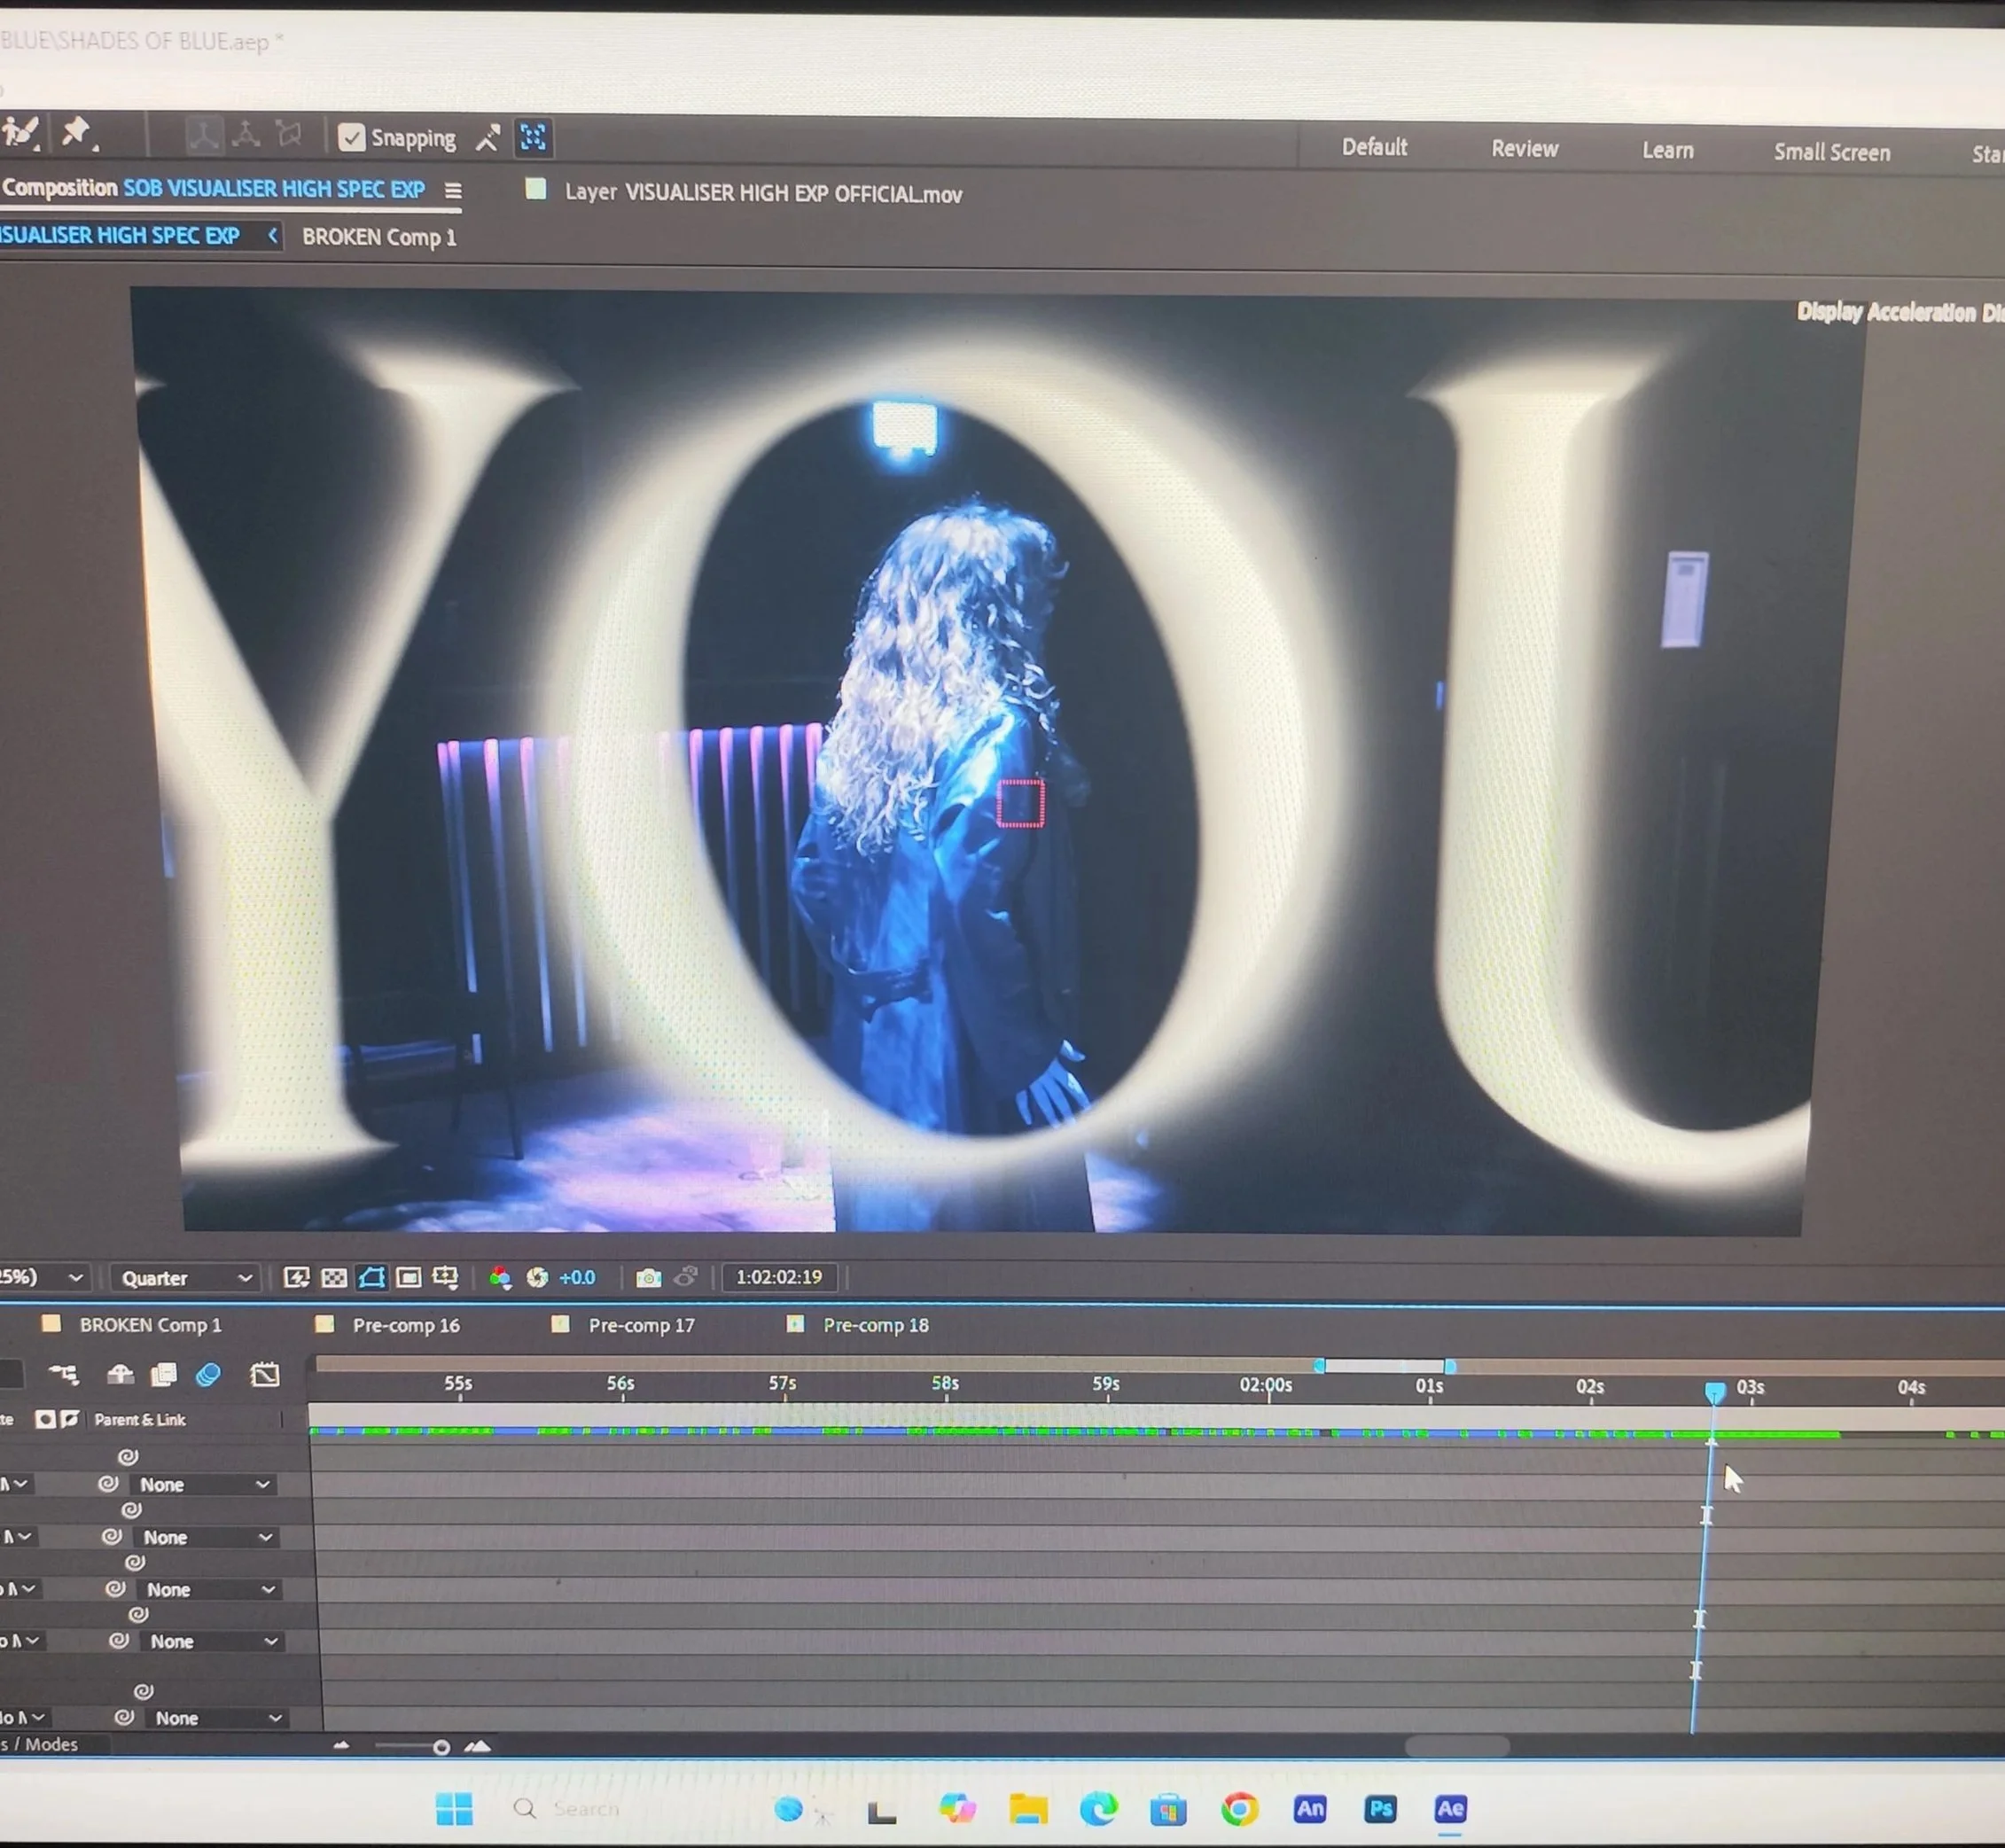
Task: Click the Region of Interest icon
Action: pyautogui.click(x=409, y=1278)
